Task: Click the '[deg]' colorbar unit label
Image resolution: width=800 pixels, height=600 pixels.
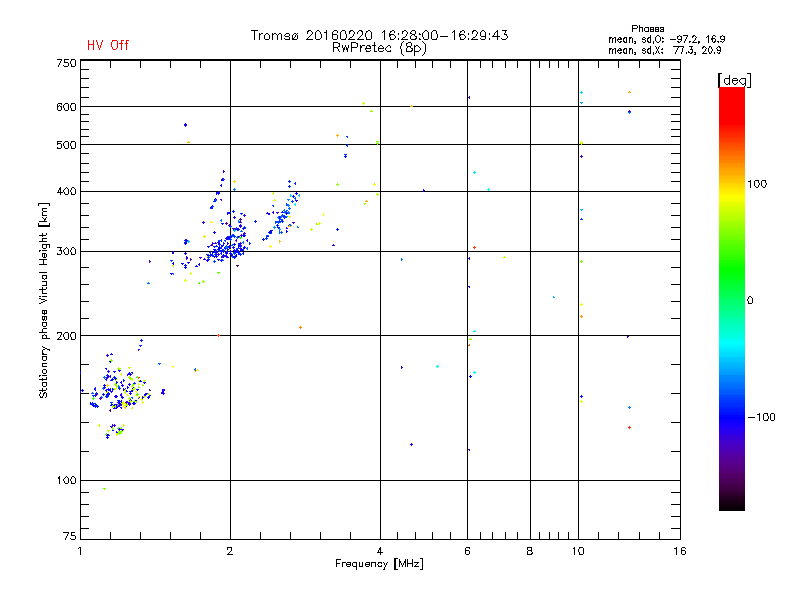Action: click(x=734, y=80)
